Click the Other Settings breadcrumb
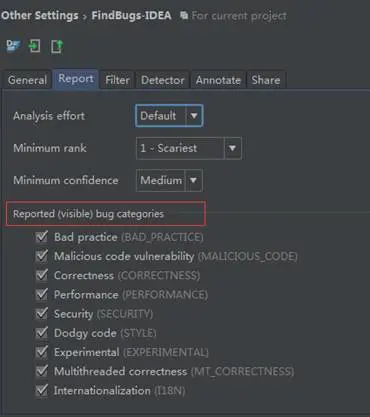Image resolution: width=370 pixels, height=417 pixels. coord(40,15)
